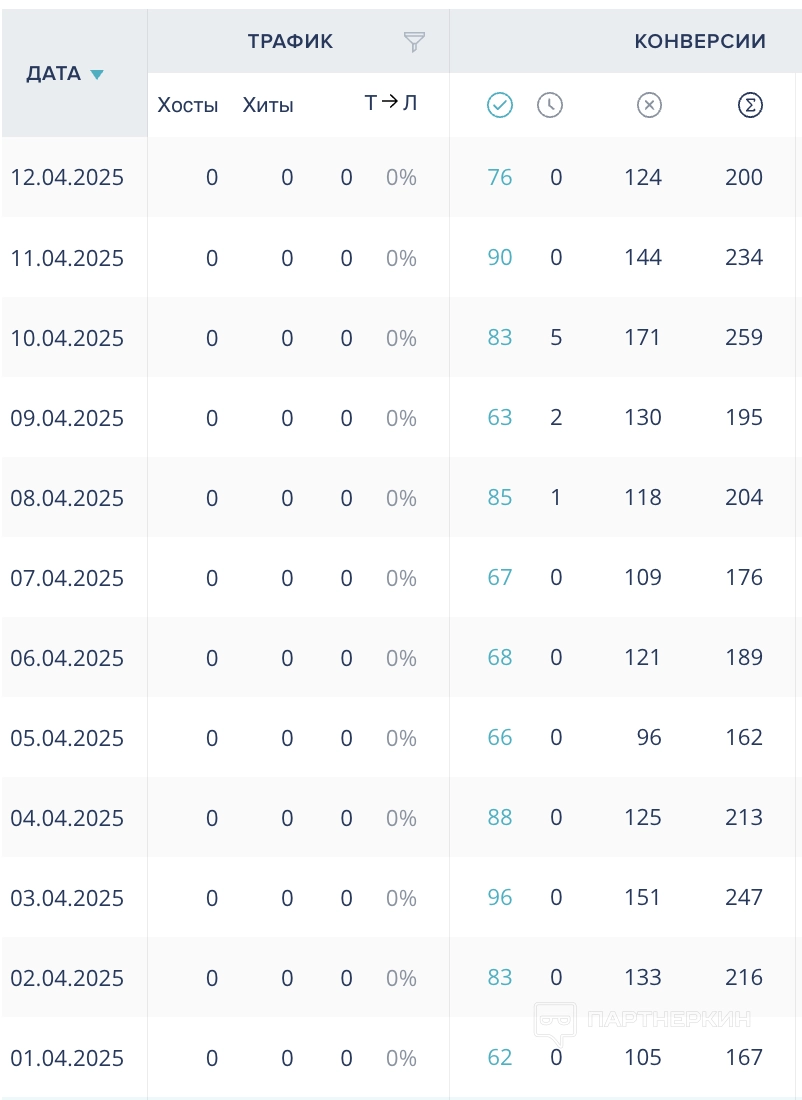Open approved link 62 for 01.04.2025
Screen dimensions: 802x1100
(x=500, y=1058)
